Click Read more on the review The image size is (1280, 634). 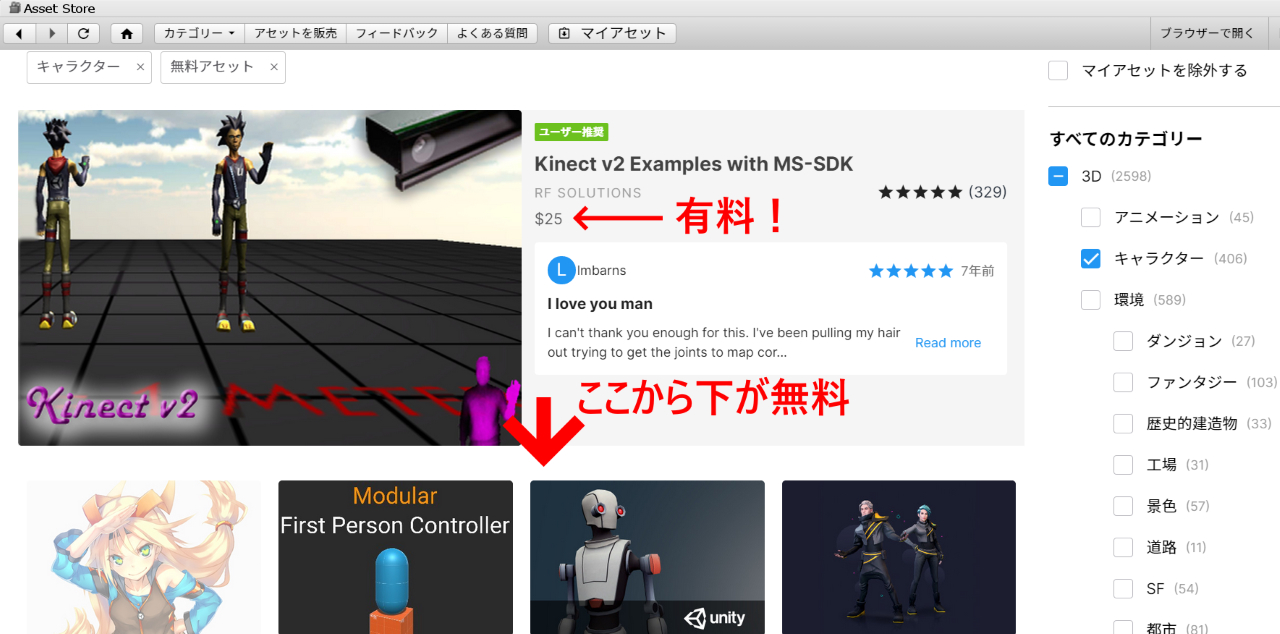(x=947, y=342)
